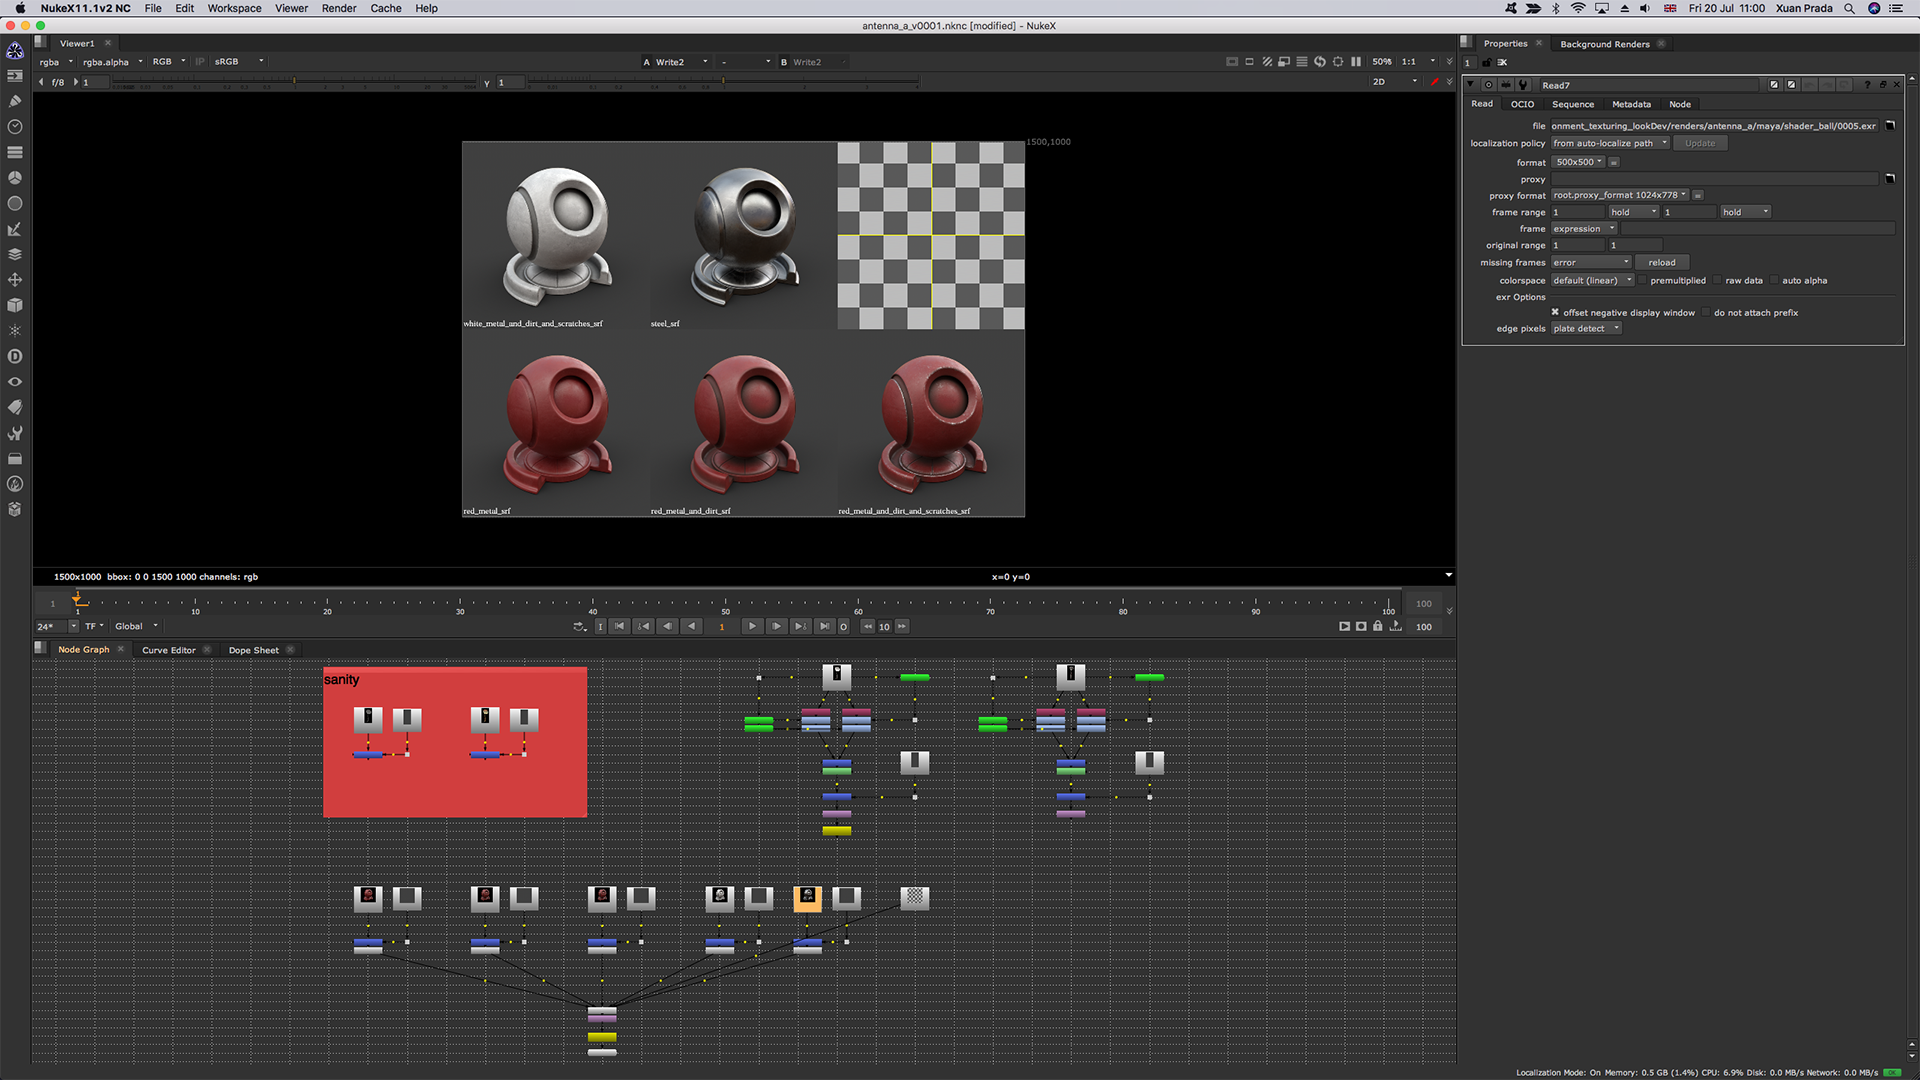
Task: Click the Read7 node name field
Action: 1650,85
